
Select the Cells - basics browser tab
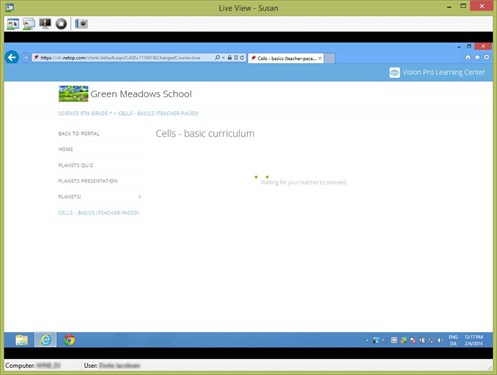click(x=286, y=58)
